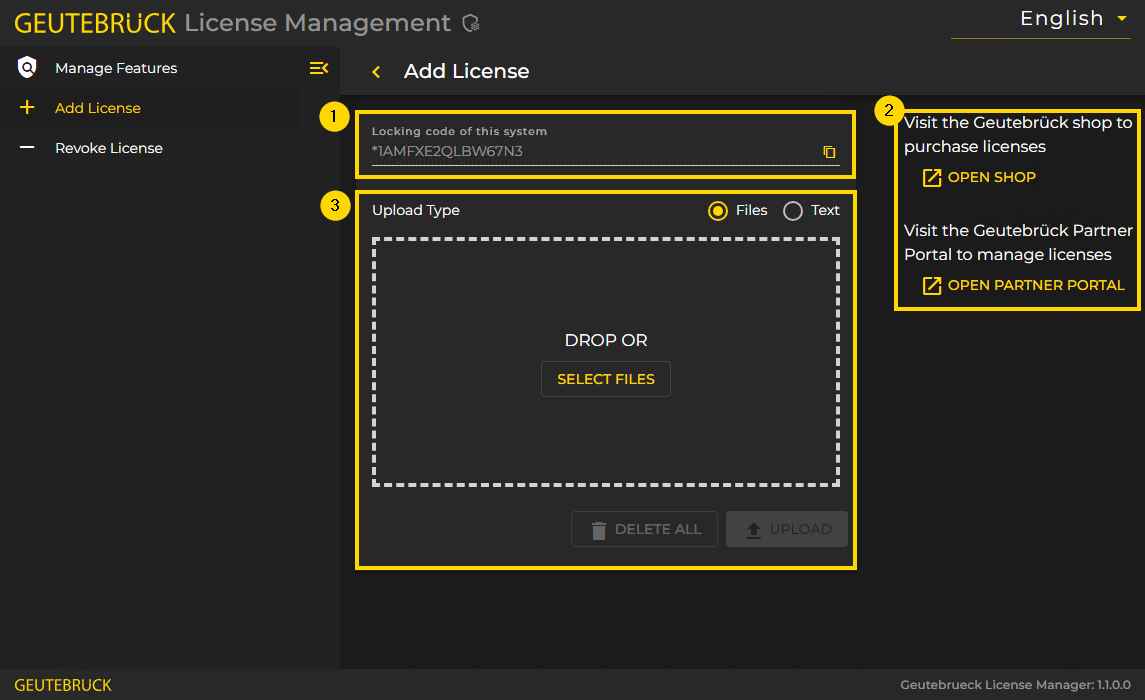Image resolution: width=1145 pixels, height=700 pixels.
Task: Click the settings shield icon next to License Management
Action: pos(471,23)
